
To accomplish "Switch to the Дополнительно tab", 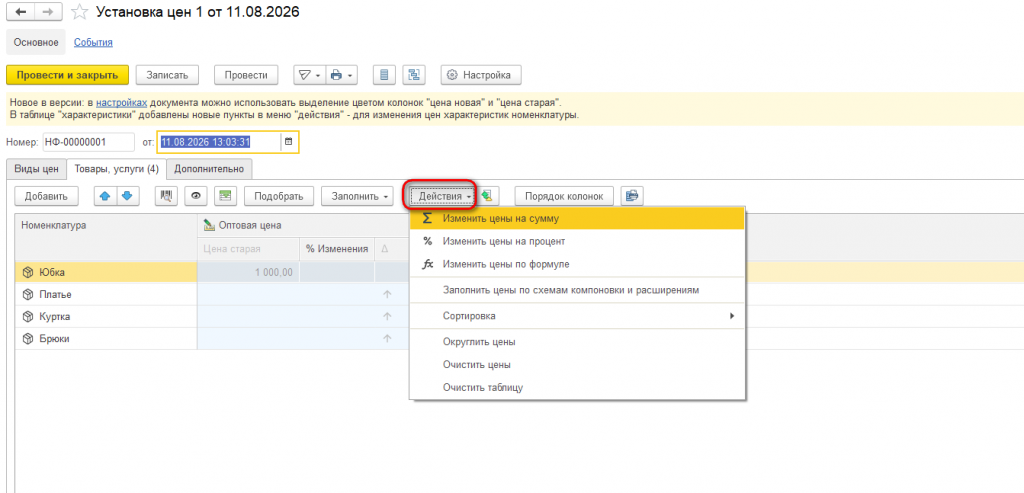I will tap(209, 169).
